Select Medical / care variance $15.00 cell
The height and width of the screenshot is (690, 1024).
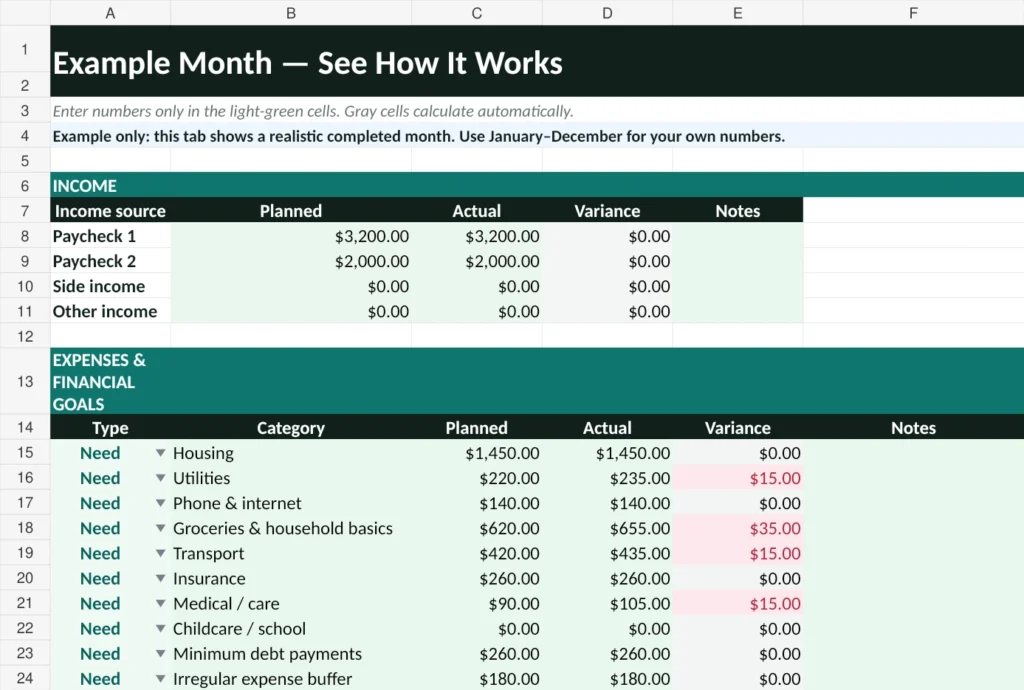tap(738, 603)
